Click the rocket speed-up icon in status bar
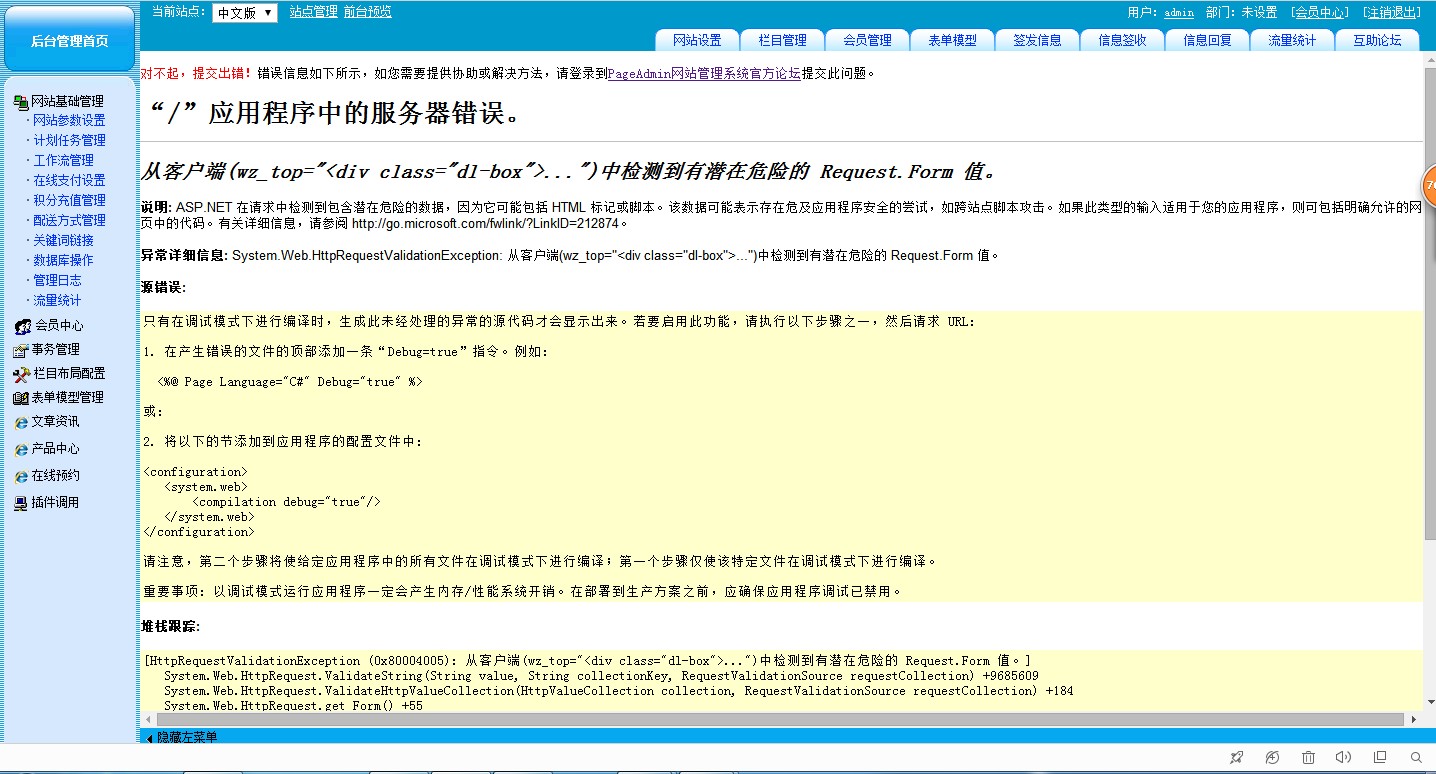Image resolution: width=1436 pixels, height=774 pixels. 1236,758
